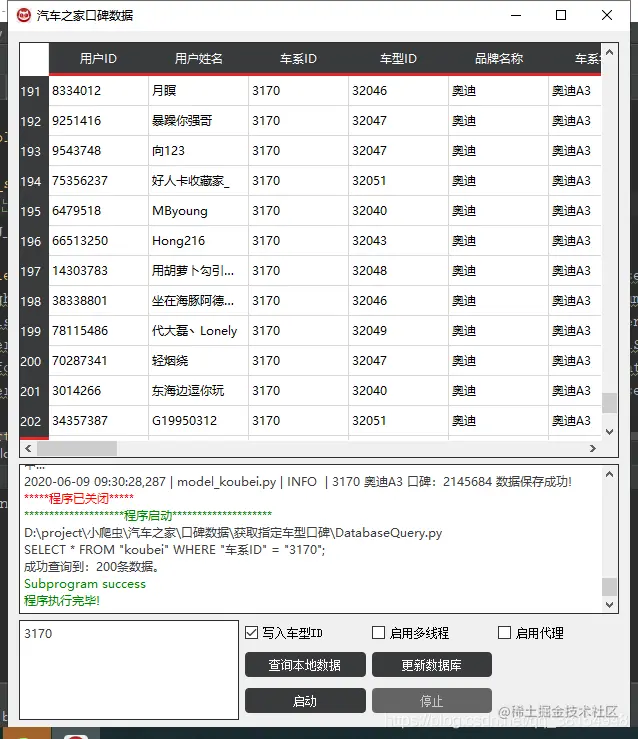Click cell with user ID 66513250
The height and width of the screenshot is (739, 638).
(98, 241)
